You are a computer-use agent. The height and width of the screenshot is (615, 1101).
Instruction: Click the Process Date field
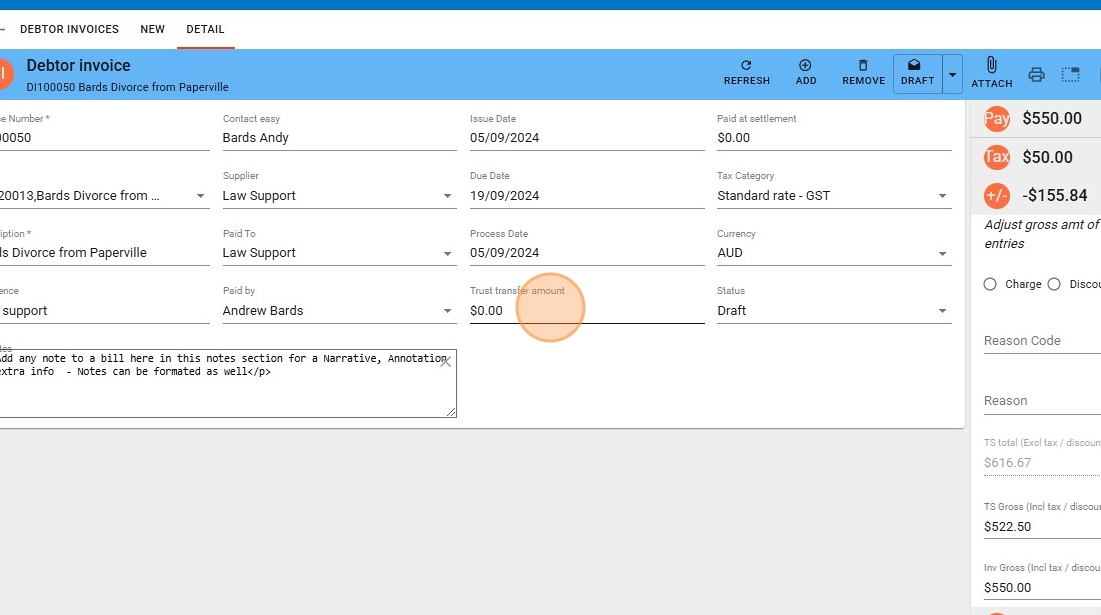[x=587, y=253]
